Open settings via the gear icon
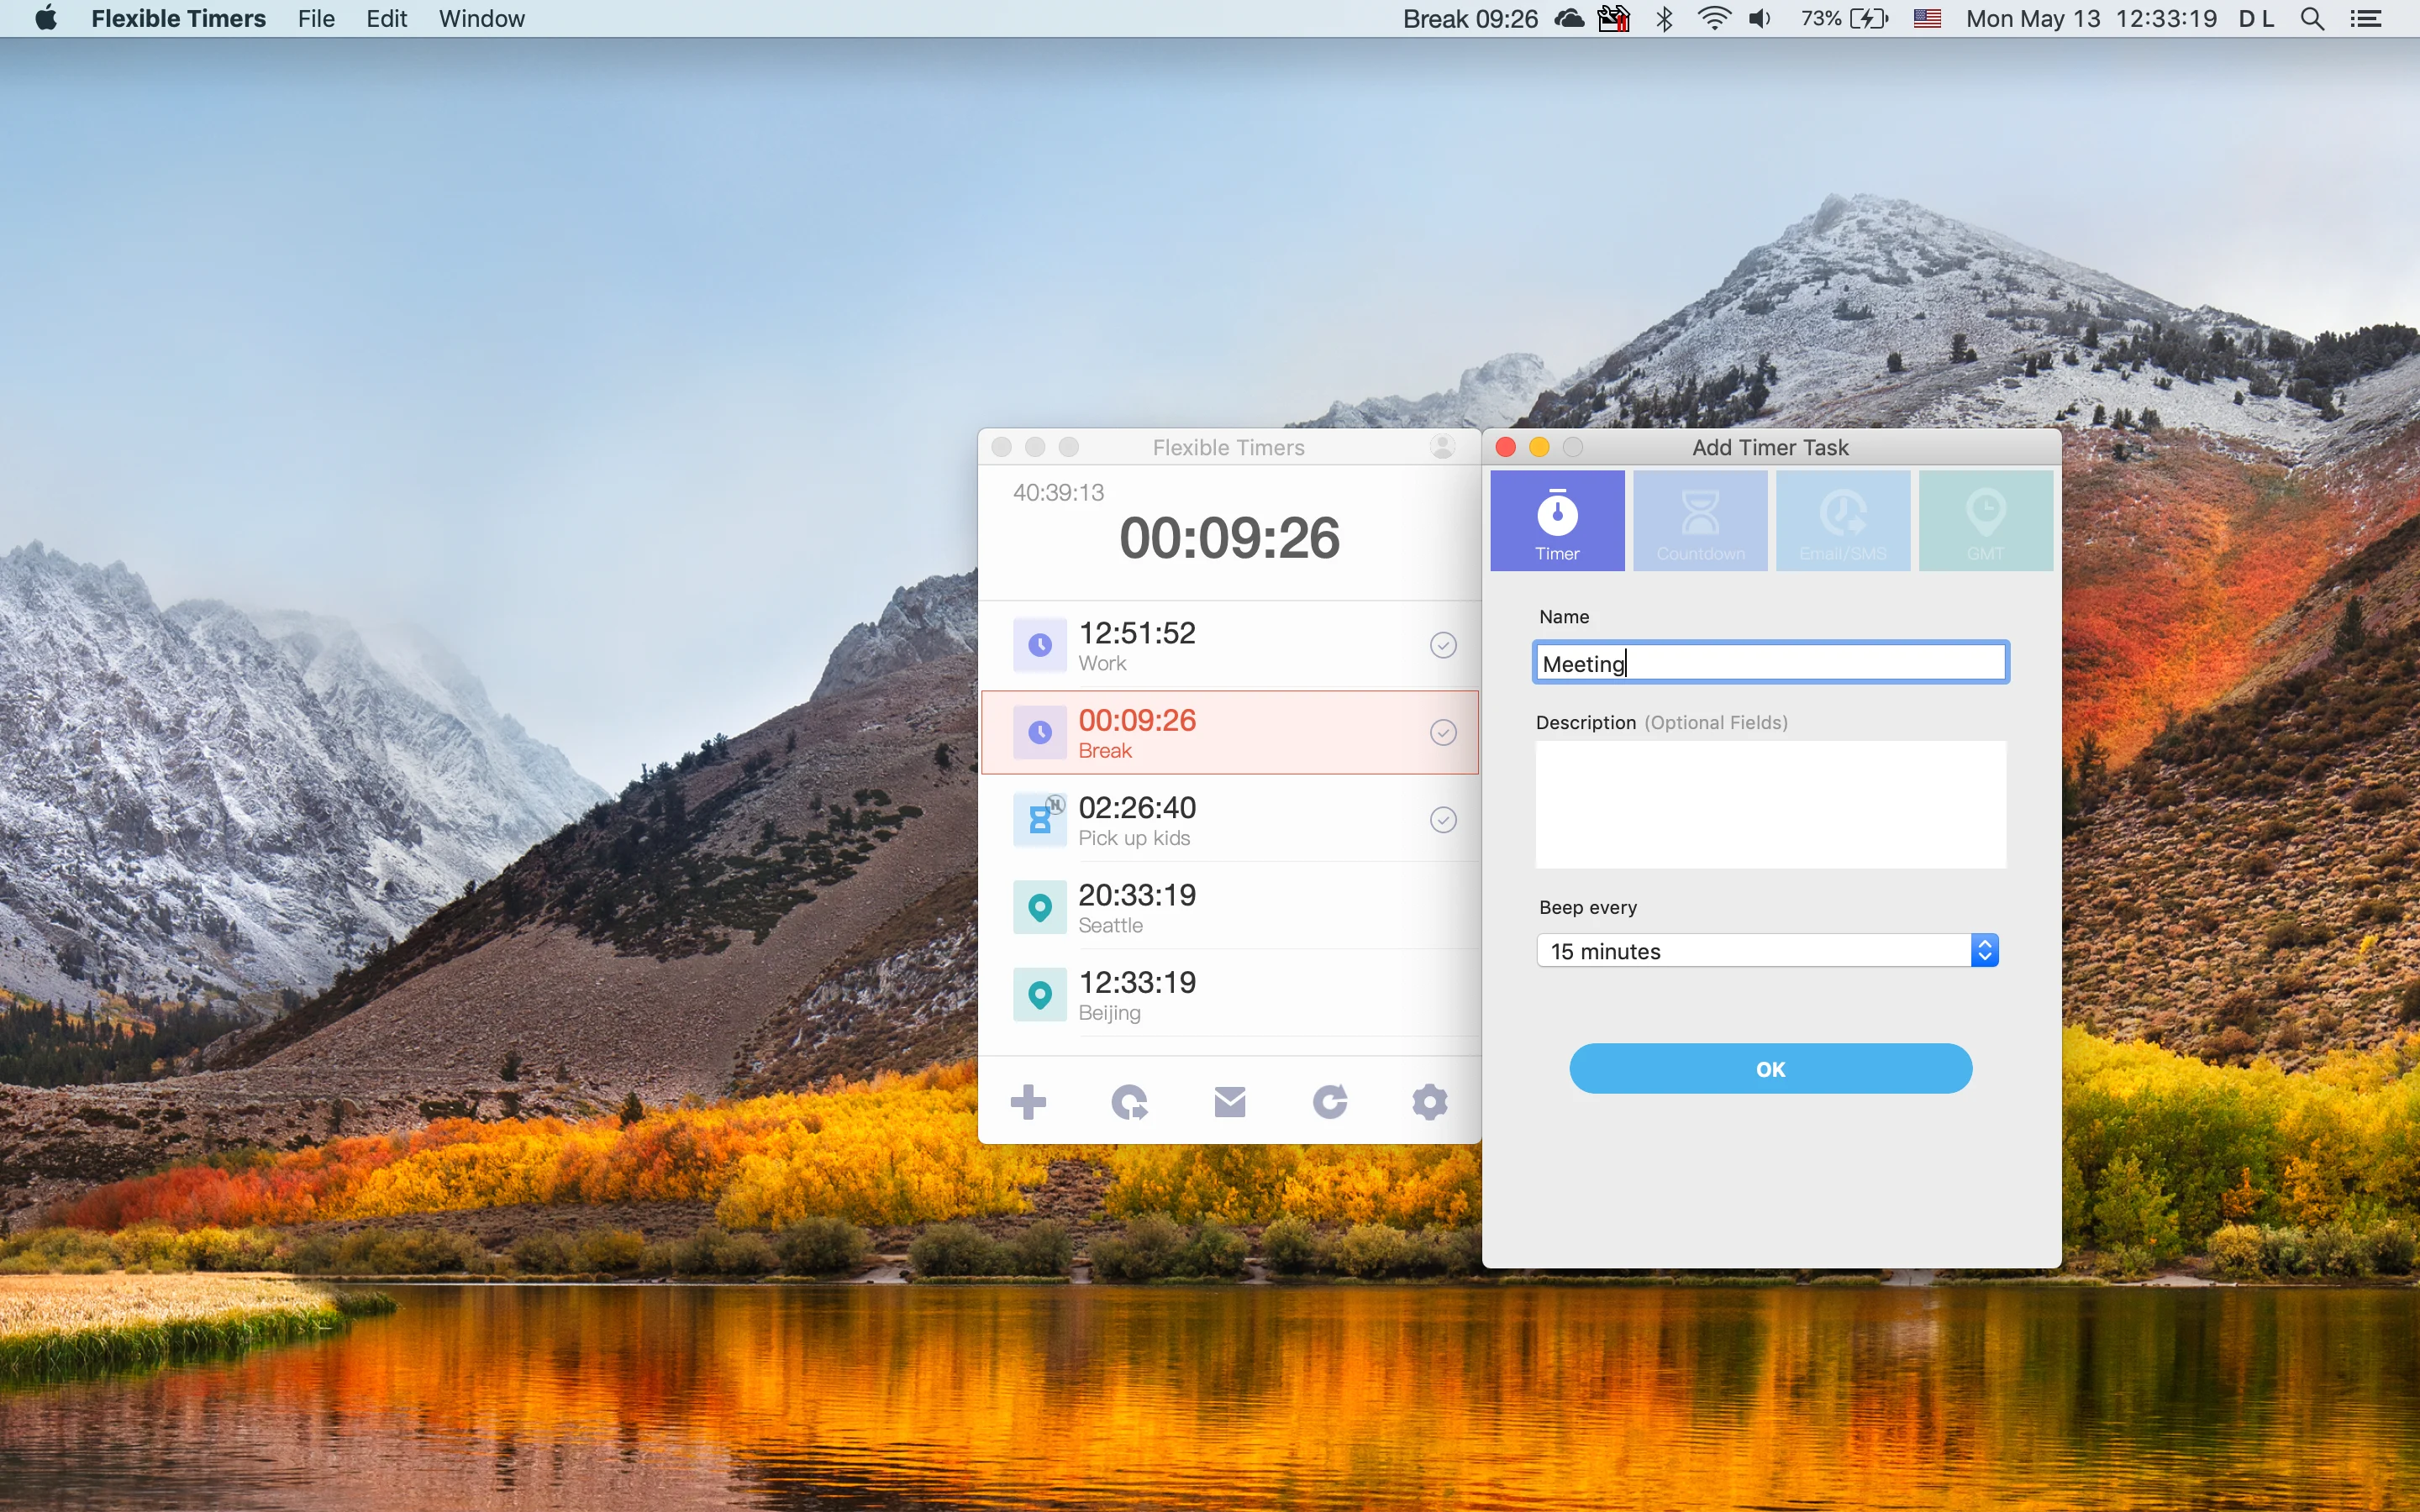The height and width of the screenshot is (1512, 2420). [1429, 1102]
